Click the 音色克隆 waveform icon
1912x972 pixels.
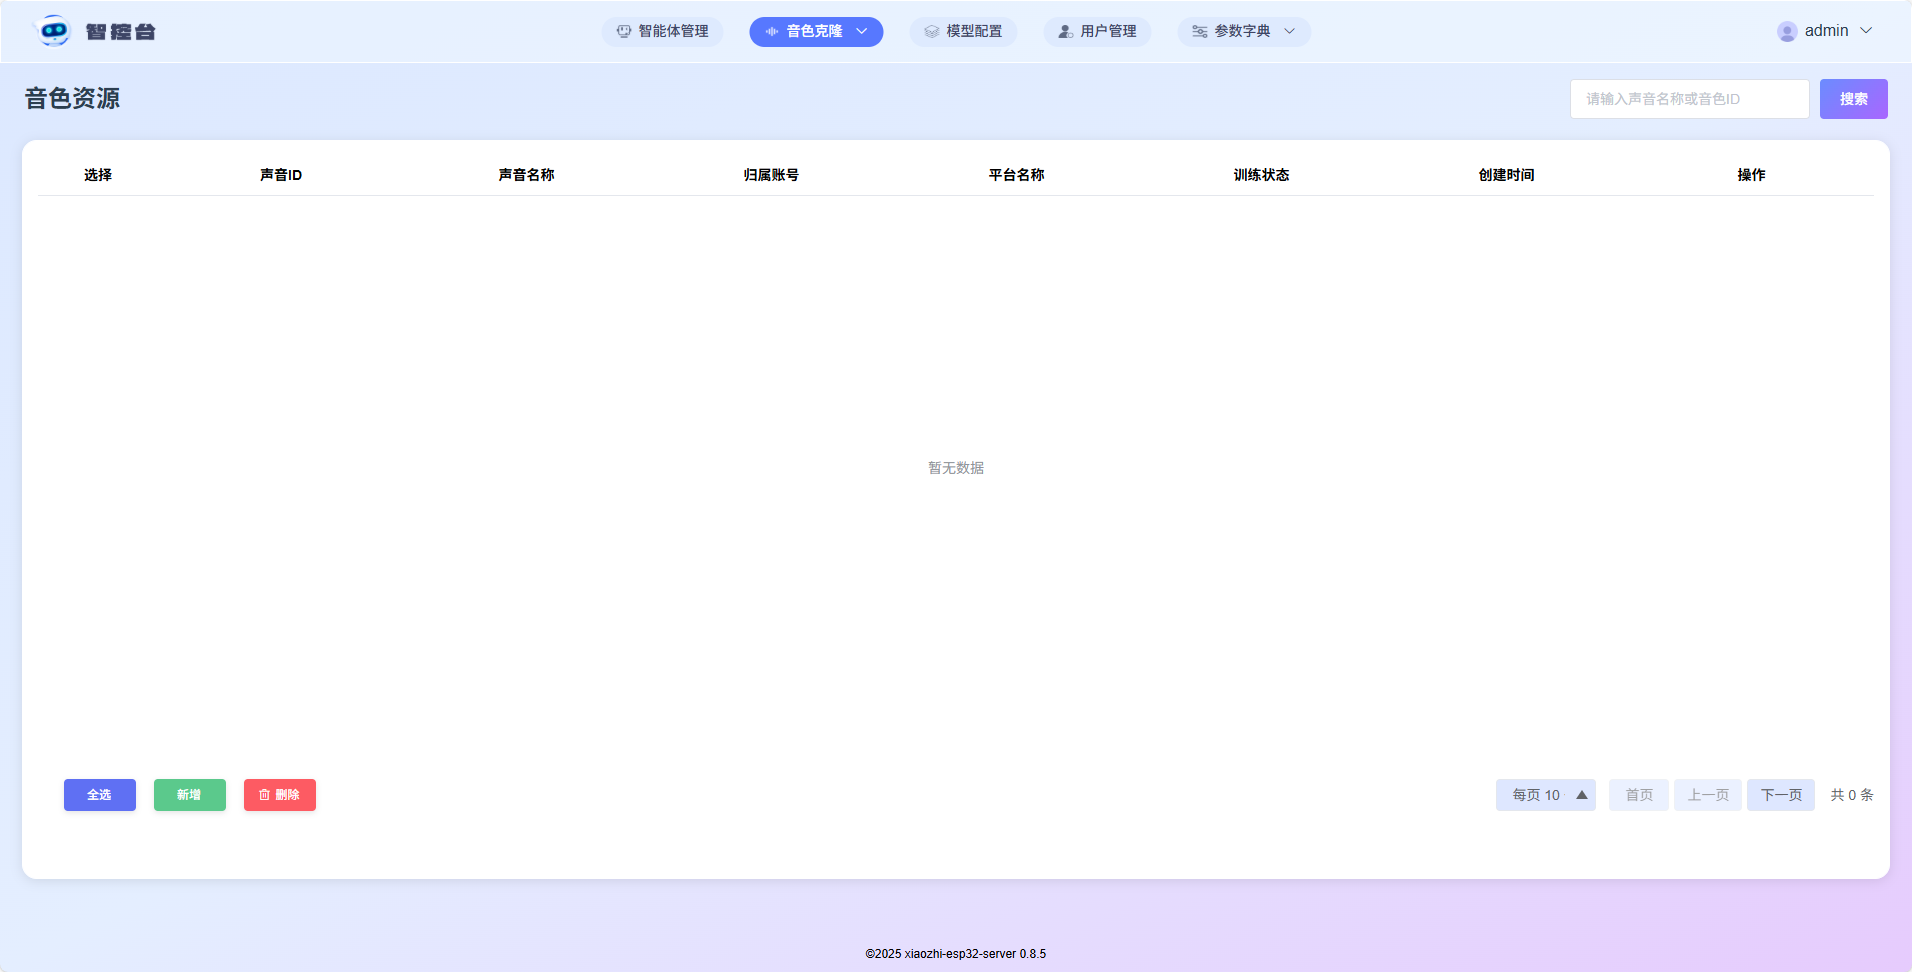pos(772,32)
